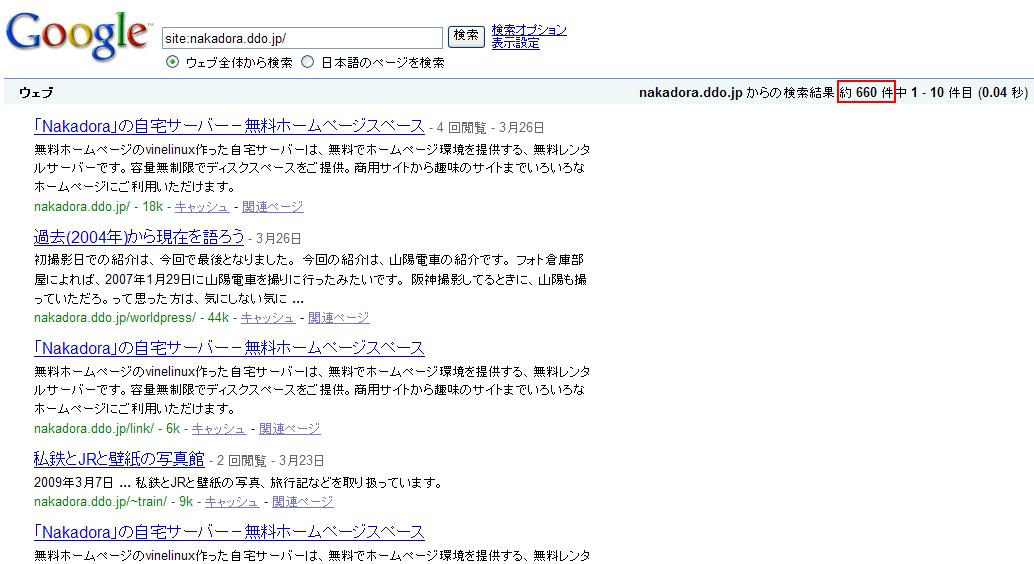Open 関連ページ link for nakadora.ddo.jp/ - 18k

click(272, 207)
